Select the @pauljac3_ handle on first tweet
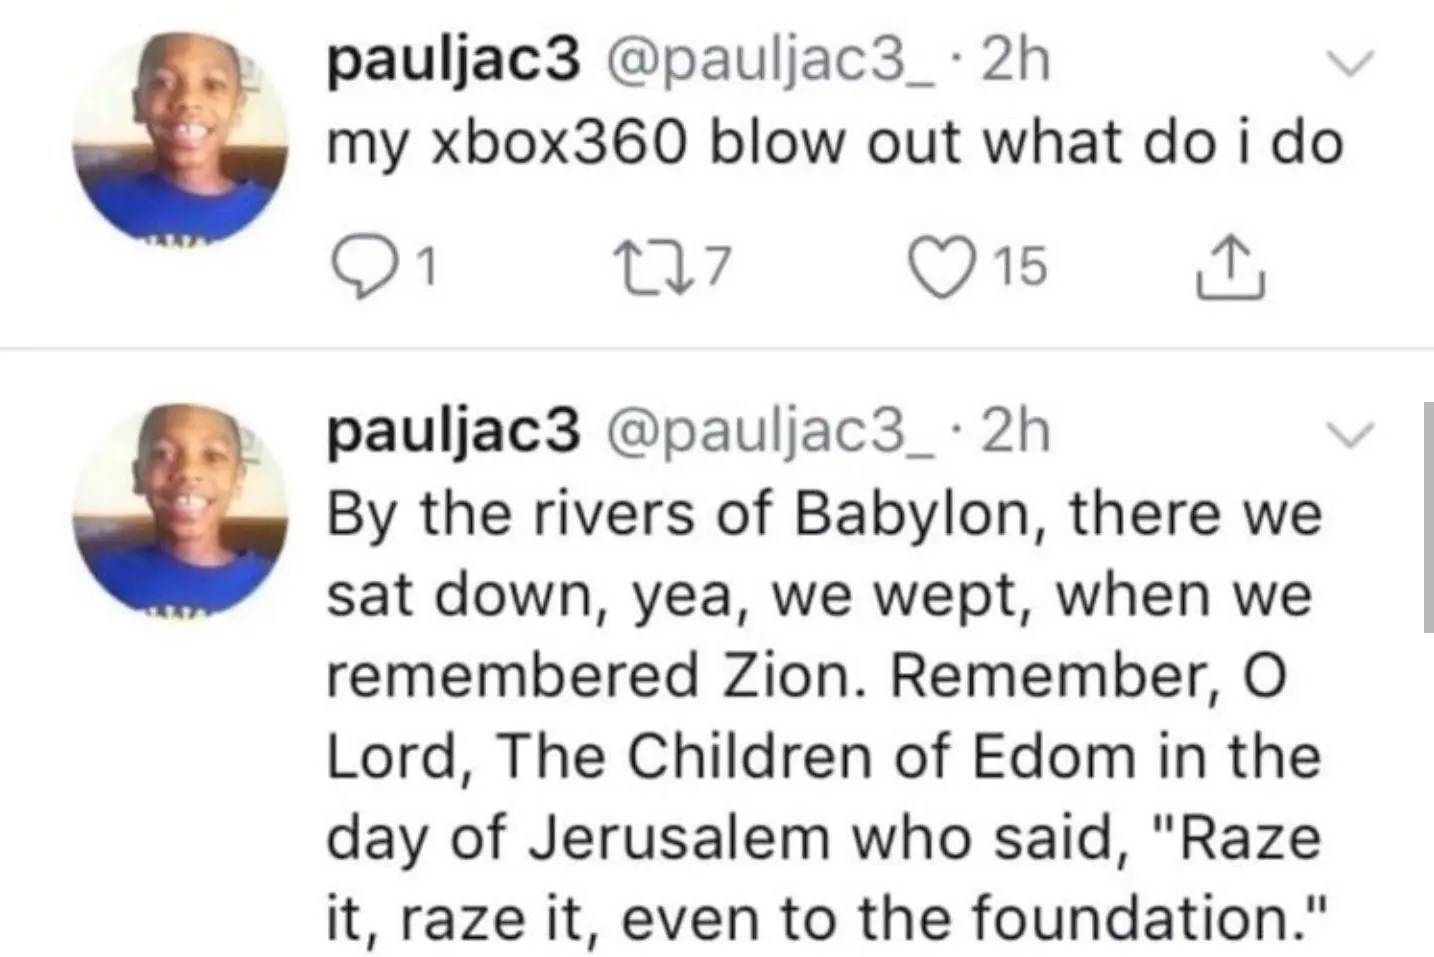Image resolution: width=1434 pixels, height=957 pixels. pyautogui.click(x=769, y=62)
